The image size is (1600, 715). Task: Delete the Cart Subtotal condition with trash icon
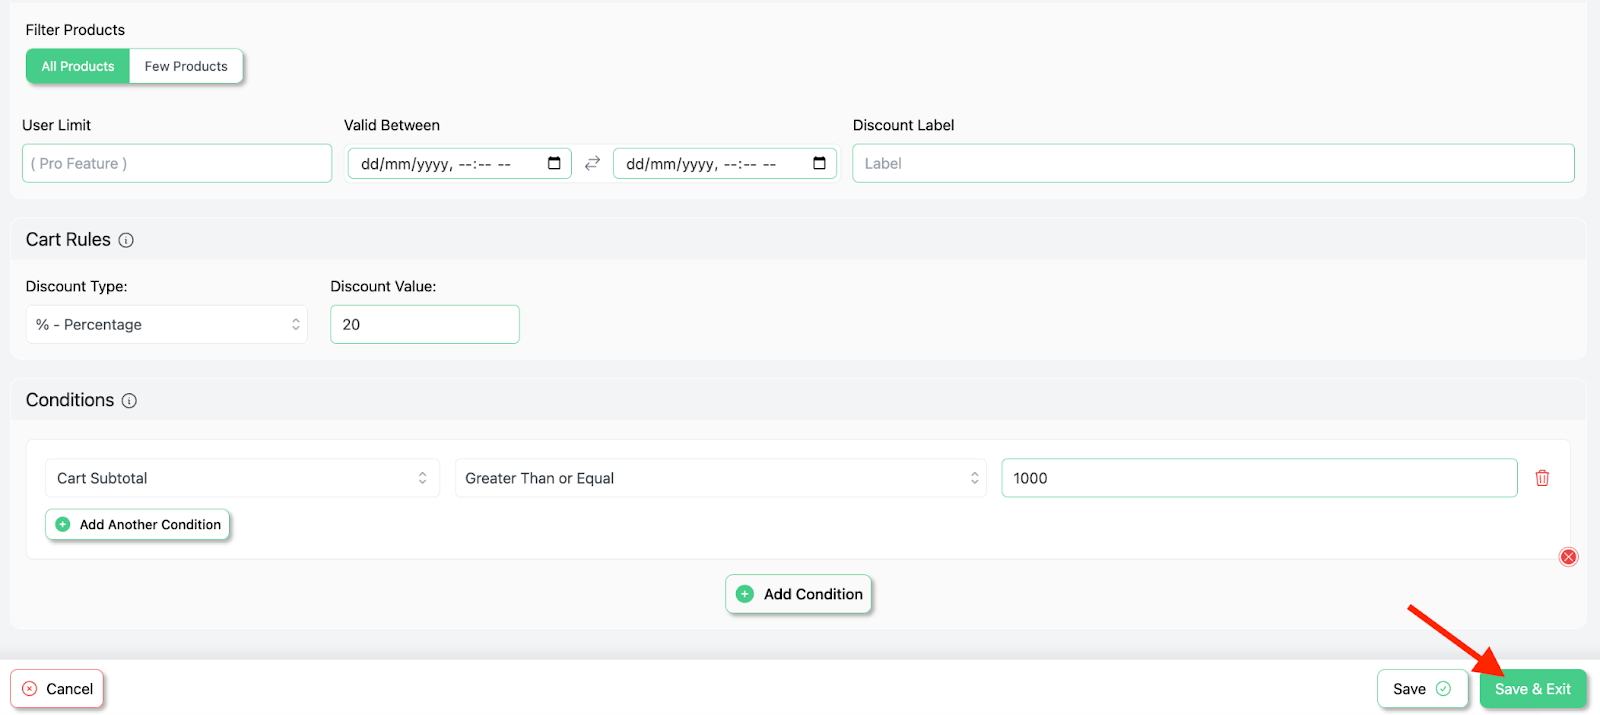(1542, 478)
